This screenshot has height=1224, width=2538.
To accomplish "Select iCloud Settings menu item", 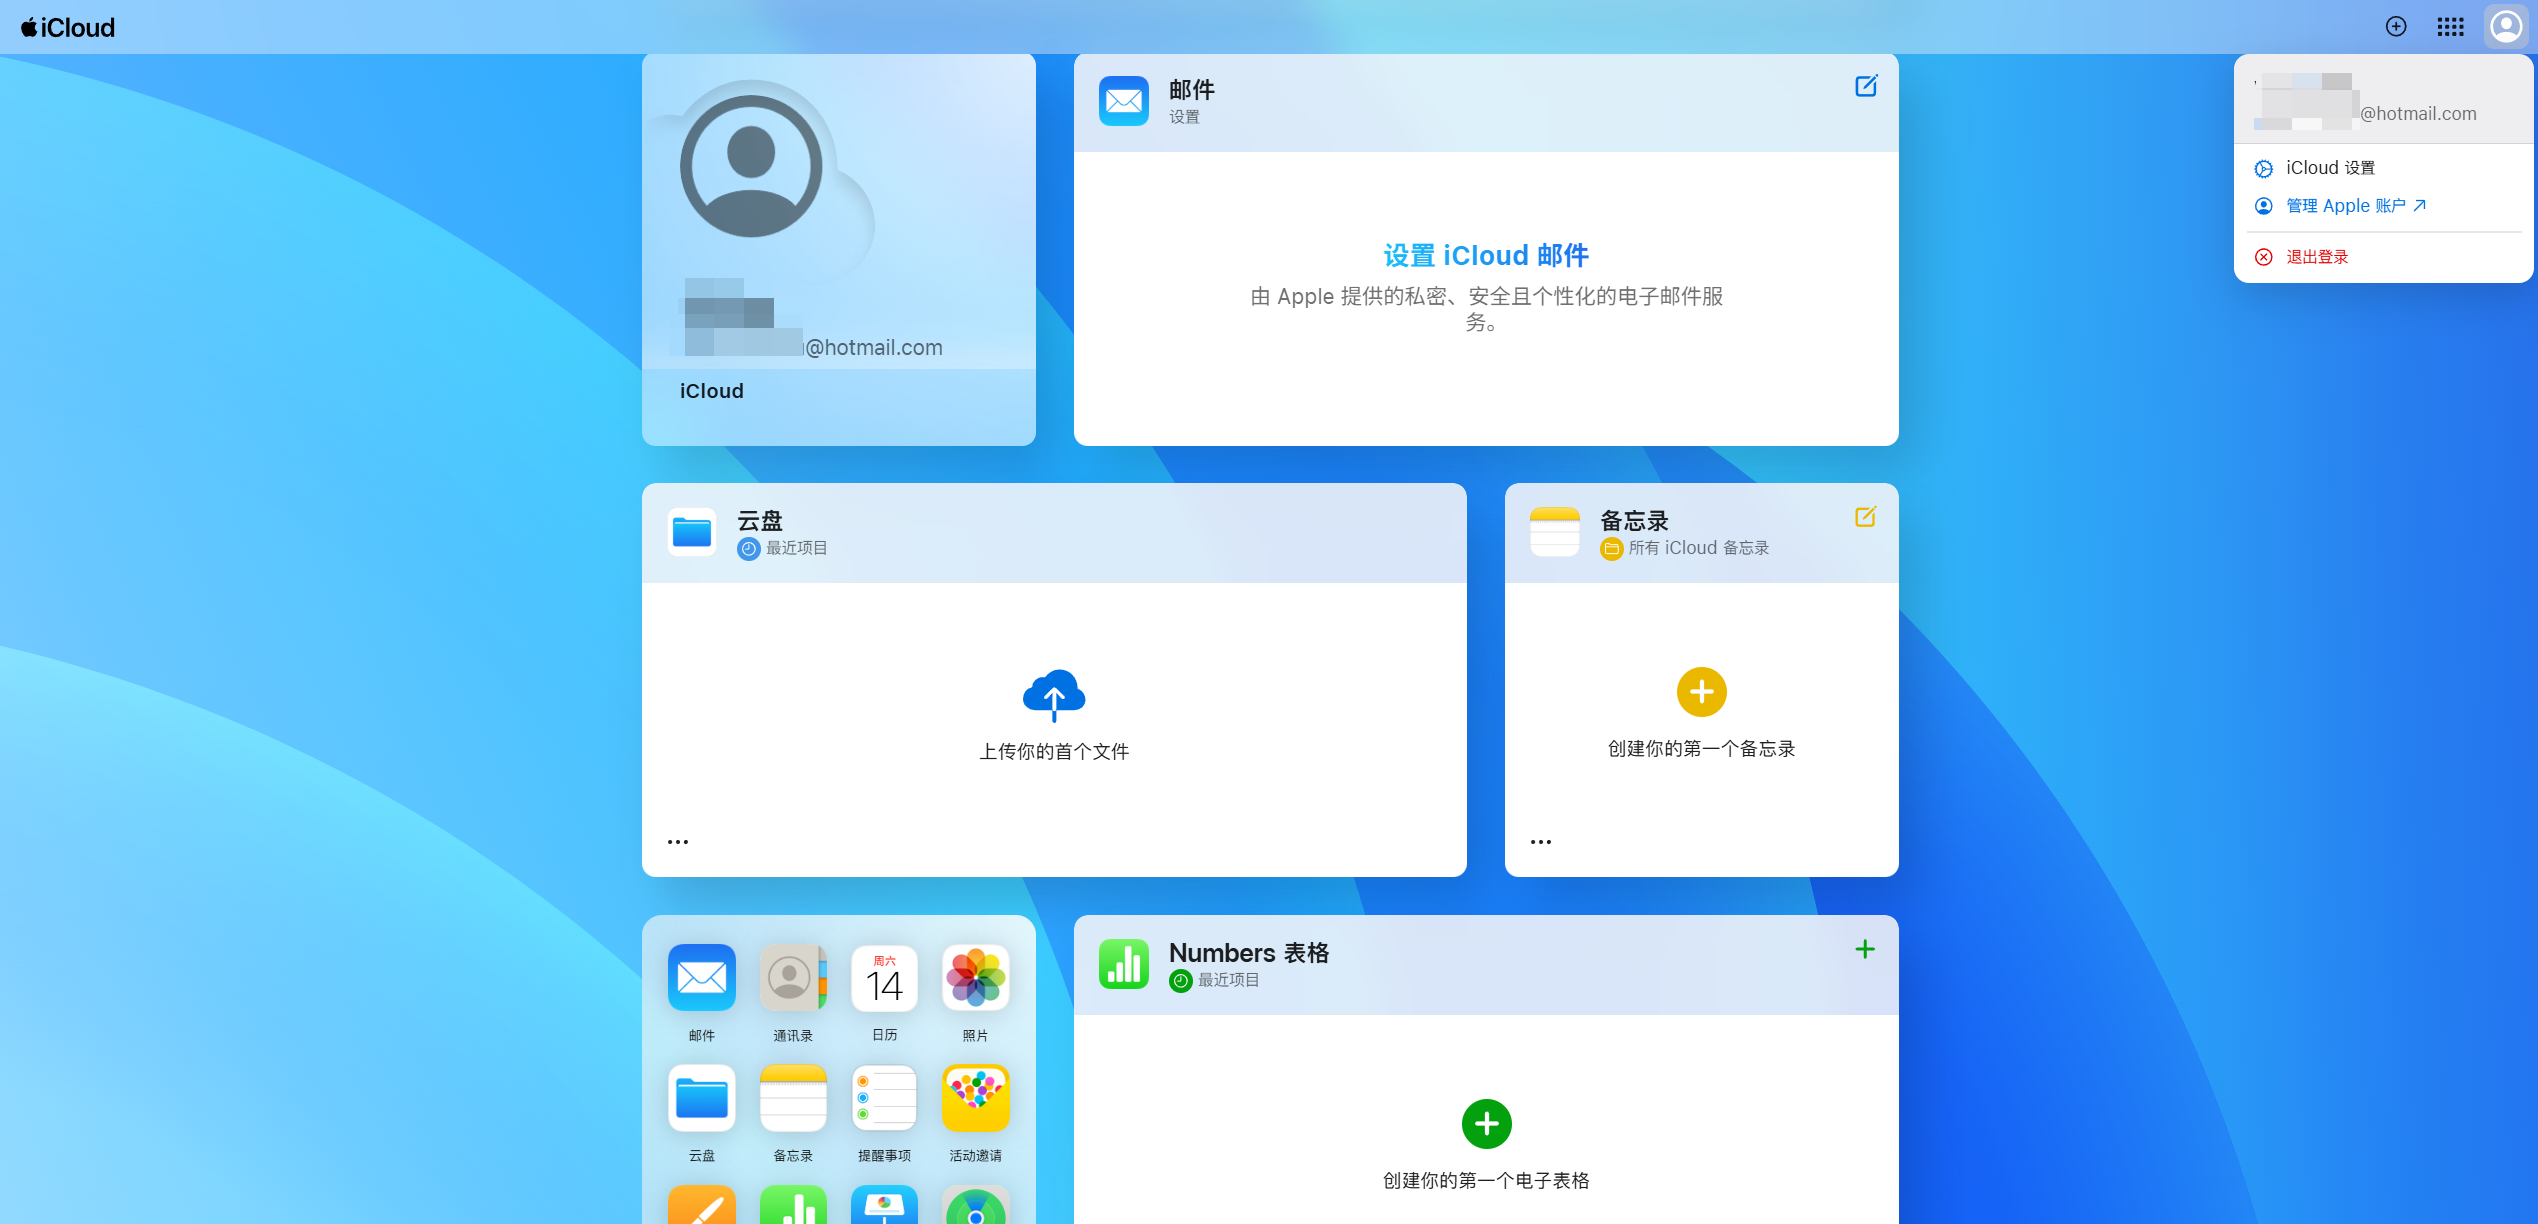I will tap(2330, 168).
